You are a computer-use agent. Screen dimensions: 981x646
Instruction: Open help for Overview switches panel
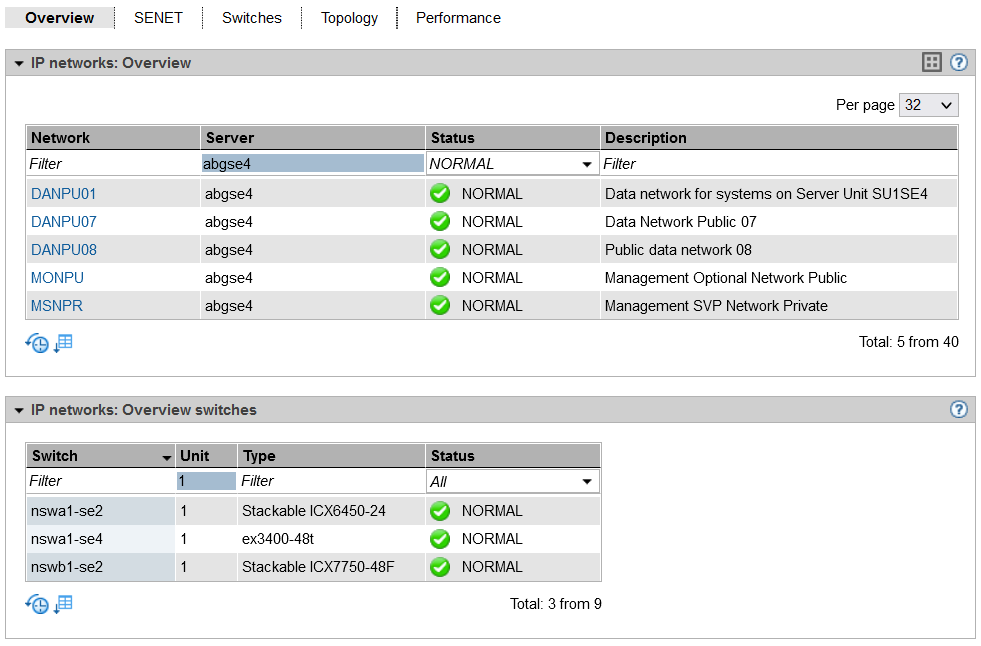[958, 409]
